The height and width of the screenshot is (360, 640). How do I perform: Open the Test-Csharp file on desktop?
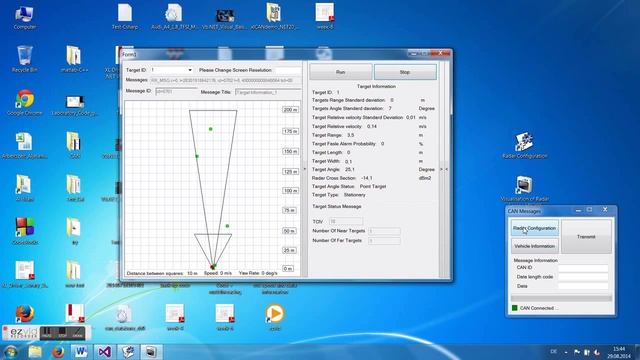pos(125,16)
